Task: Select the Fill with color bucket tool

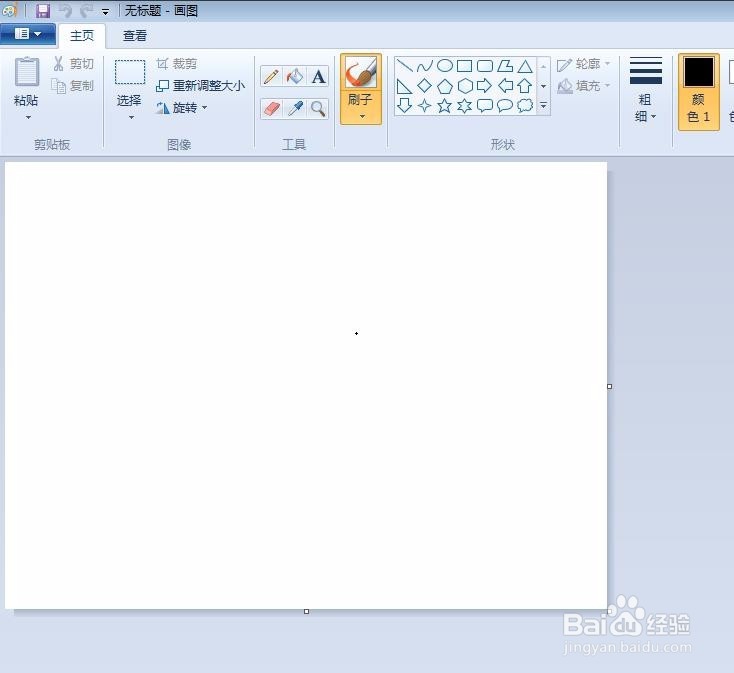Action: (295, 76)
